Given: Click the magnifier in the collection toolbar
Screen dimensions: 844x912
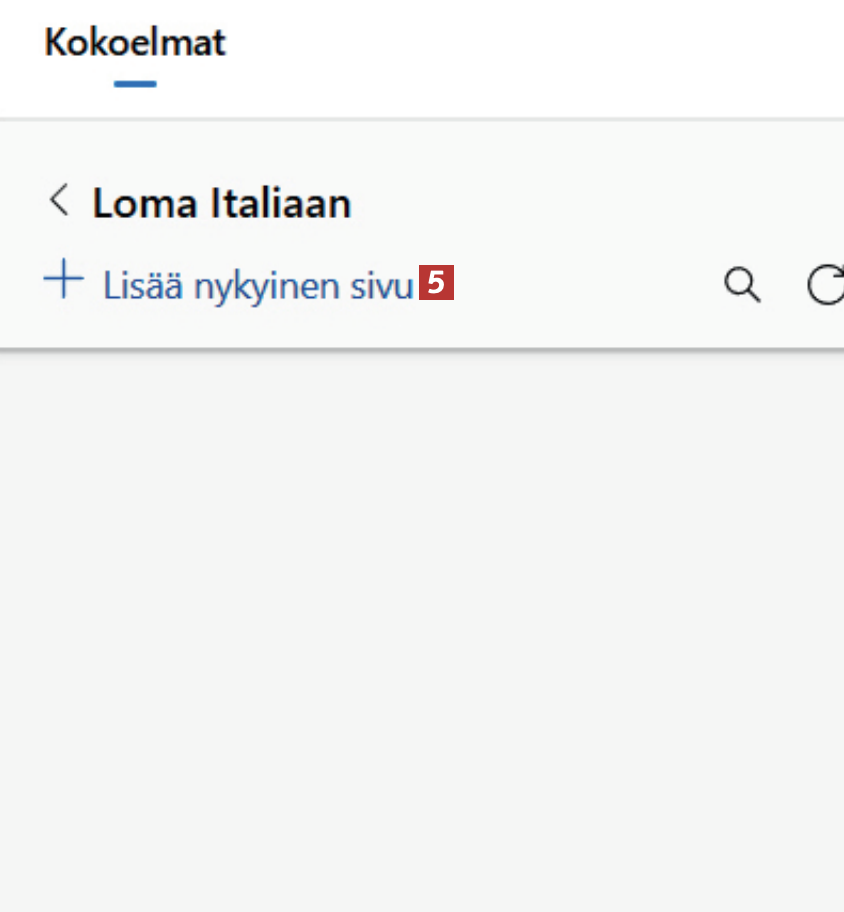Looking at the screenshot, I should (x=742, y=285).
